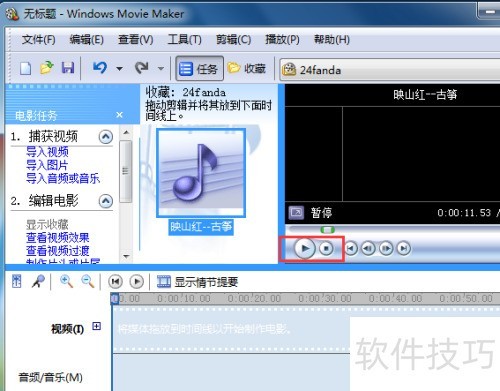Click the Movie Maker title bar icon
Viewport: 500px width, 391px height.
pyautogui.click(x=12, y=13)
